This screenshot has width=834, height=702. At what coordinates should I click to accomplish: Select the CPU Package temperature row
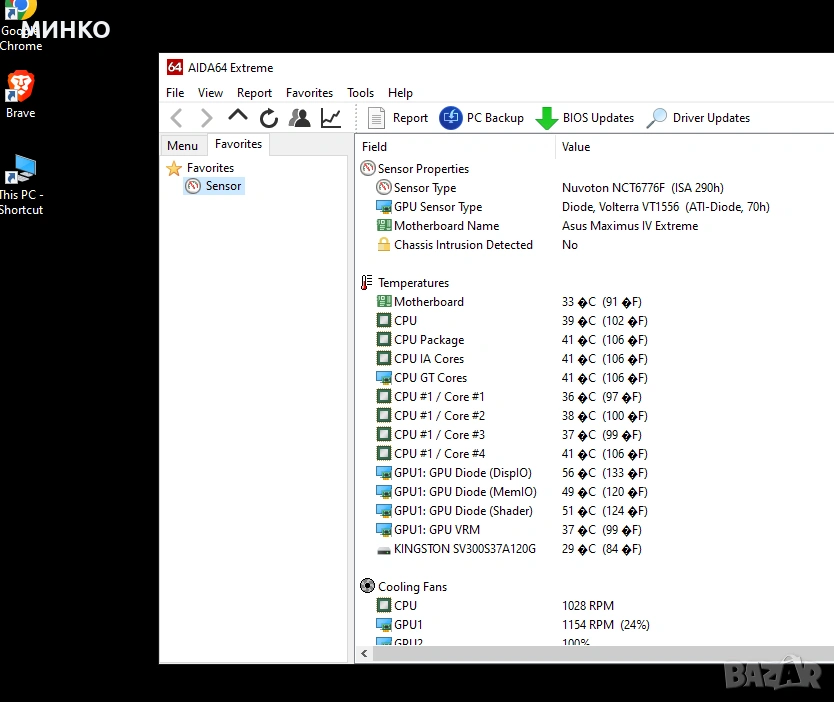point(429,340)
